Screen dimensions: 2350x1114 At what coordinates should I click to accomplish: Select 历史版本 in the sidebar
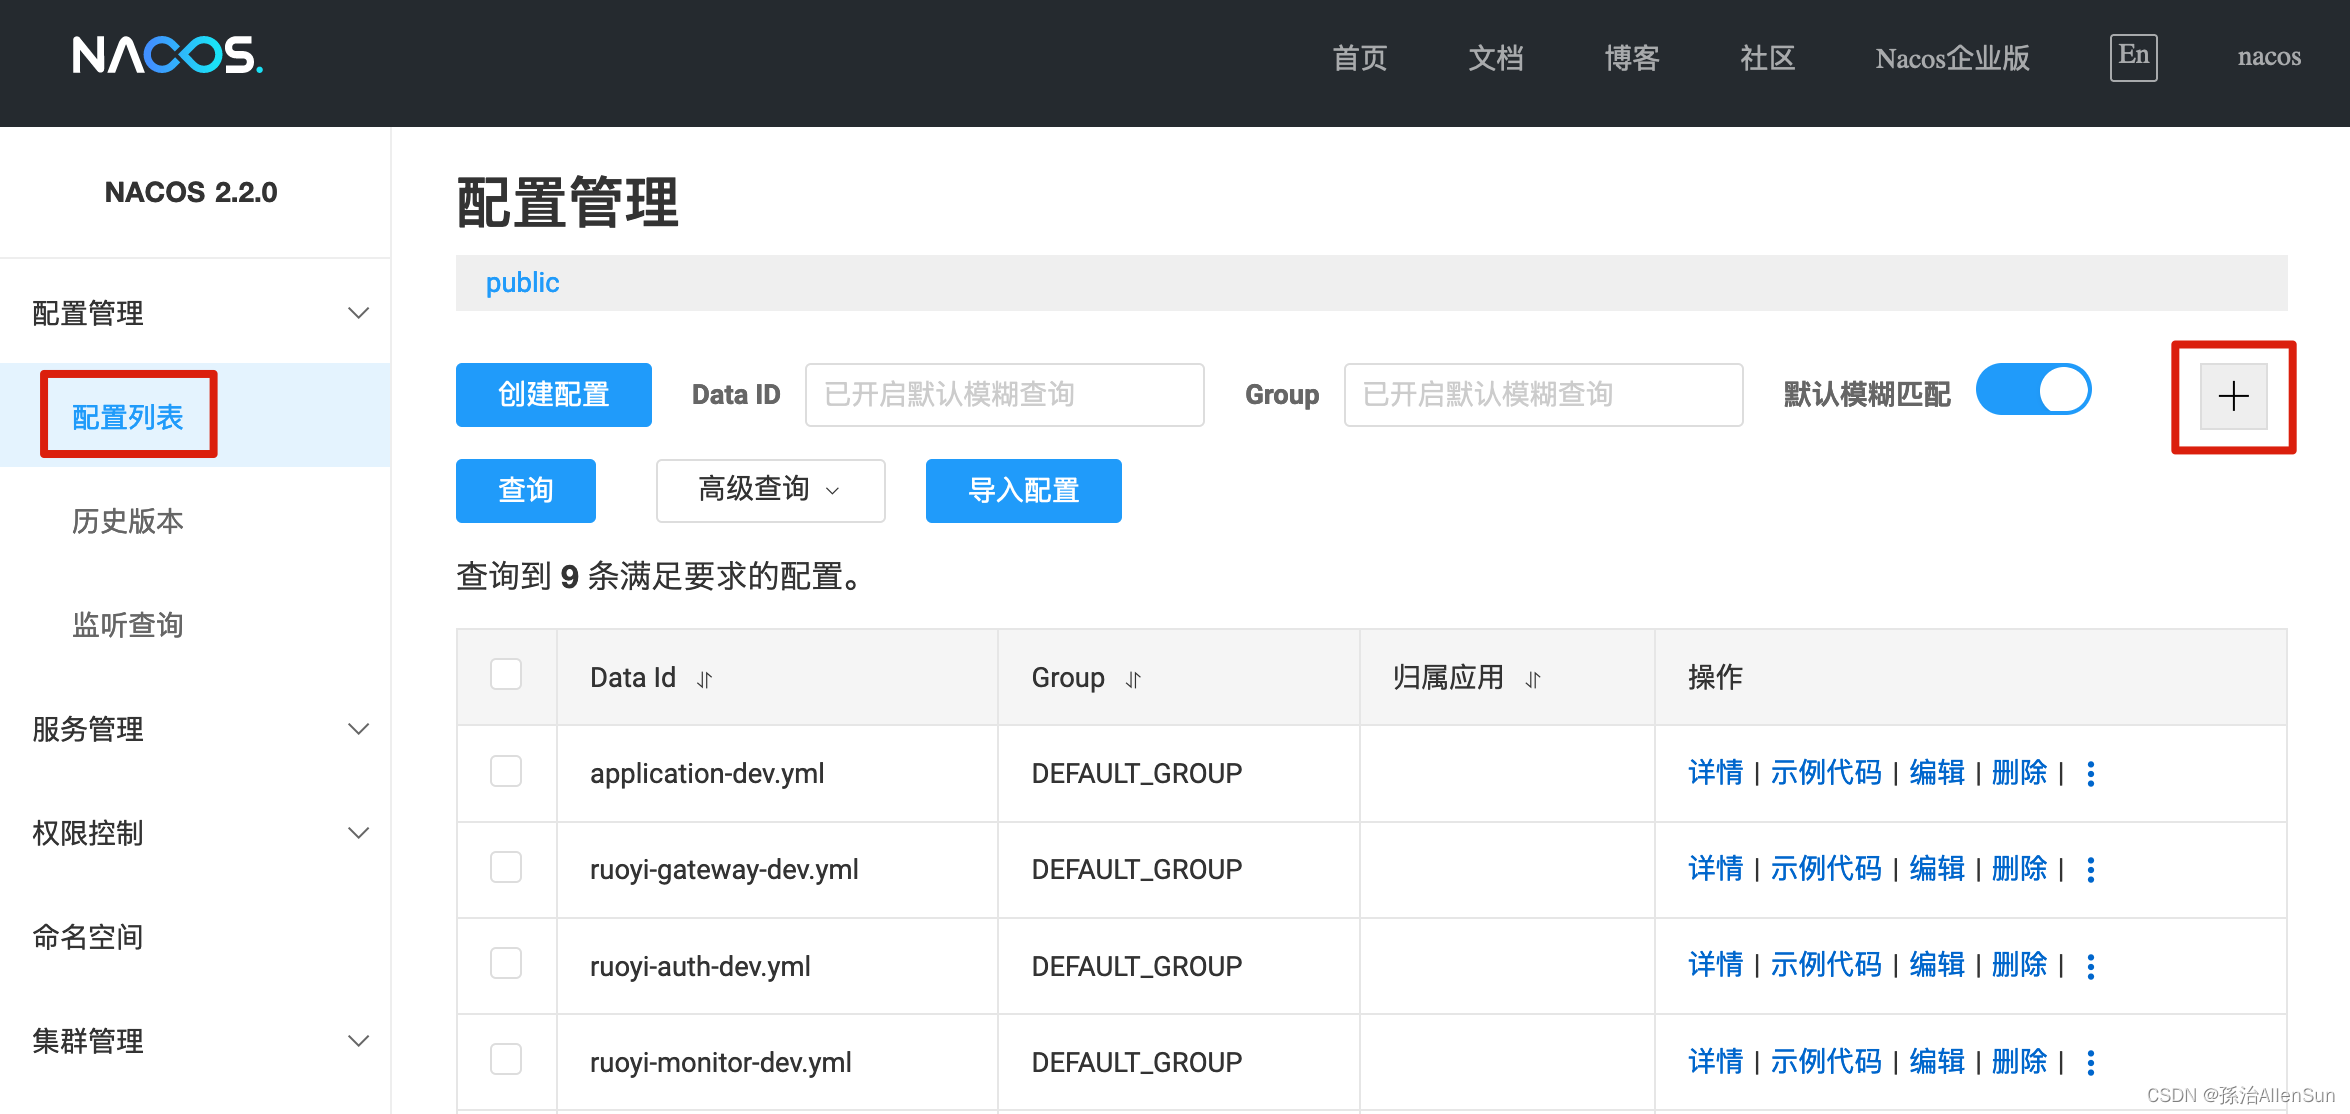[128, 521]
